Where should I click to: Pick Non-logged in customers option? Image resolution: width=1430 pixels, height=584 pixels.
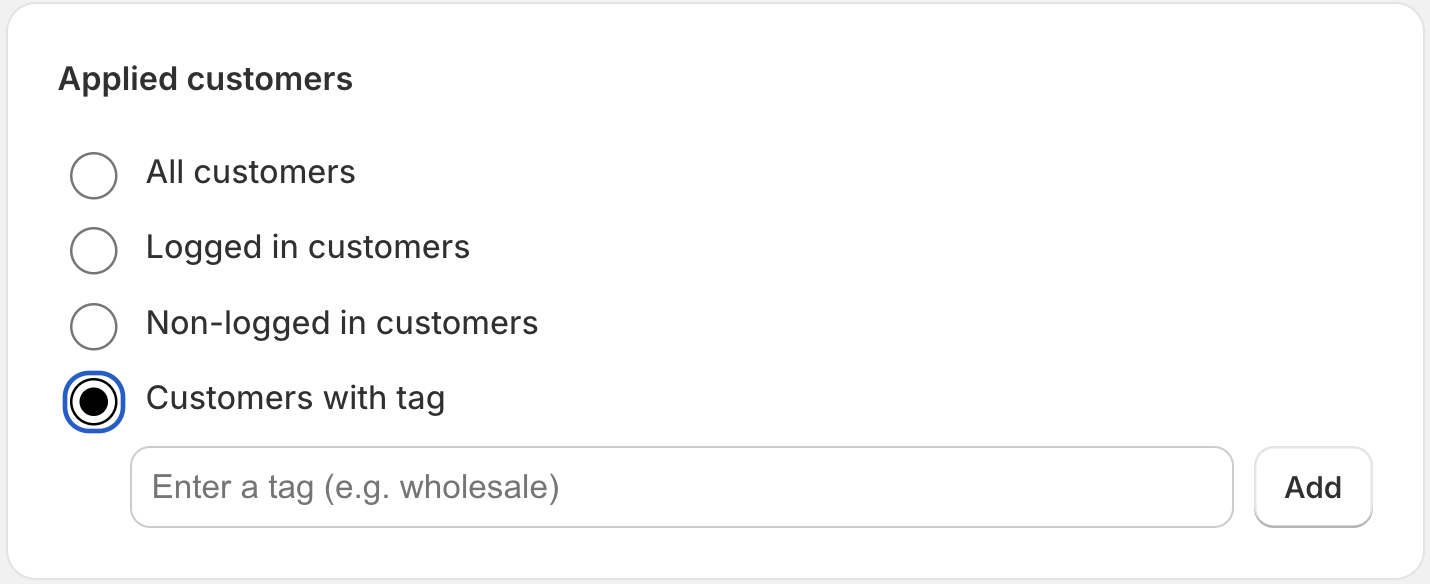click(93, 326)
